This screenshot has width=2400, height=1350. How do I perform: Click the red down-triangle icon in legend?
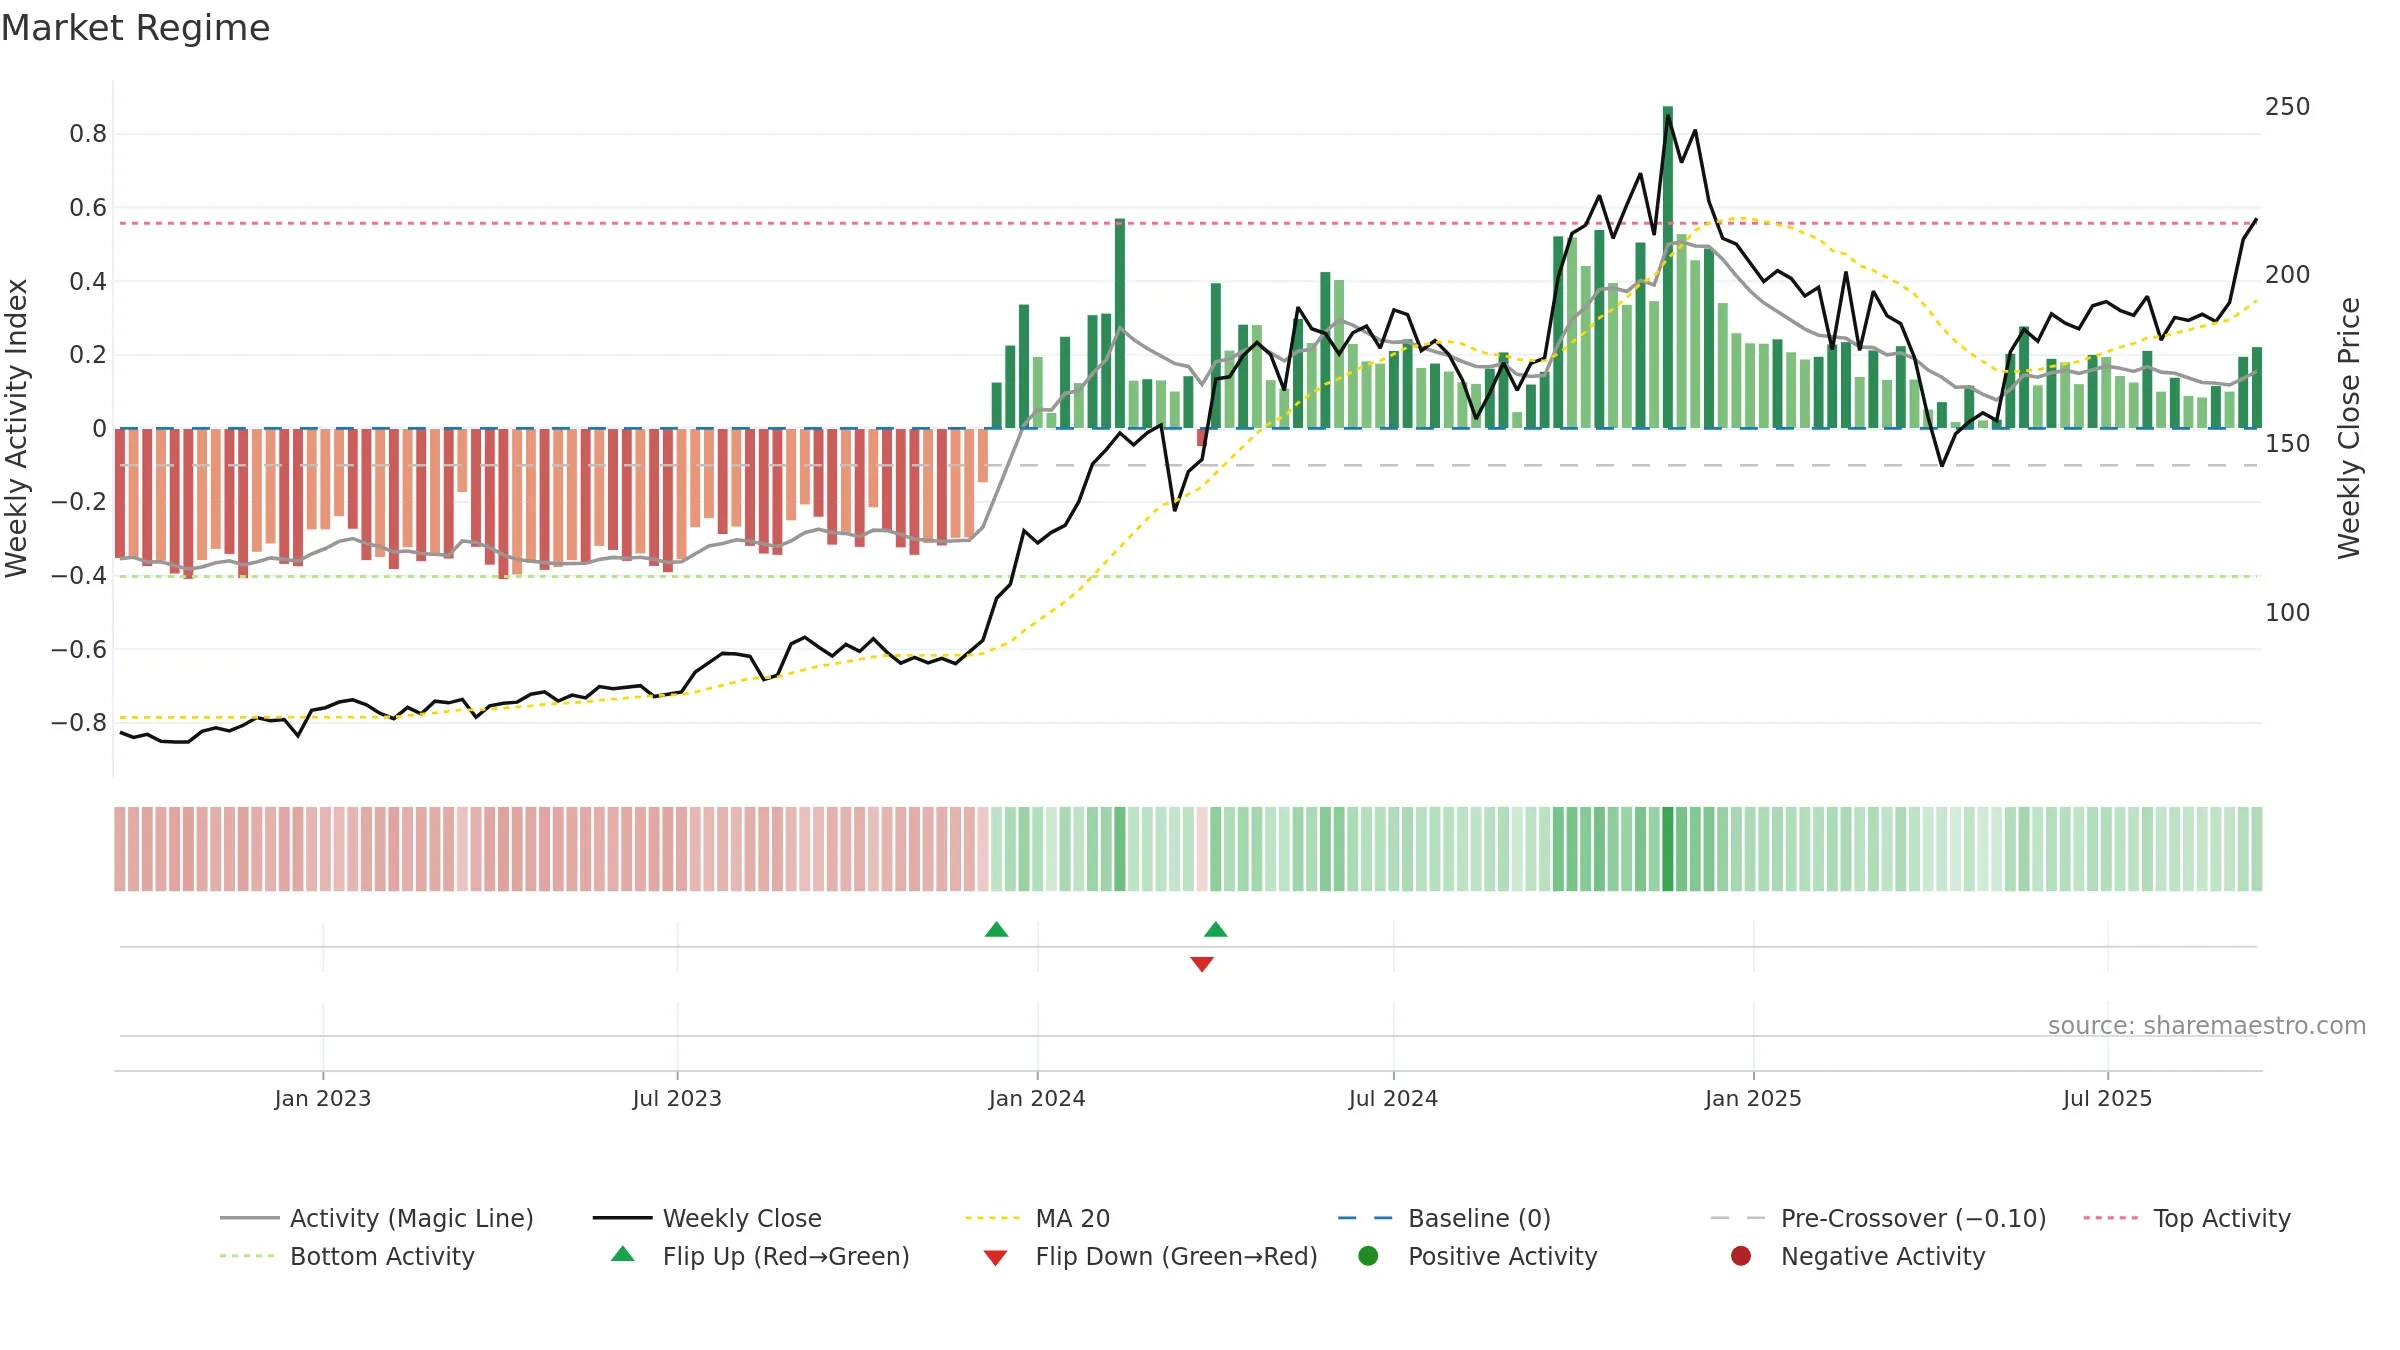pos(995,1258)
